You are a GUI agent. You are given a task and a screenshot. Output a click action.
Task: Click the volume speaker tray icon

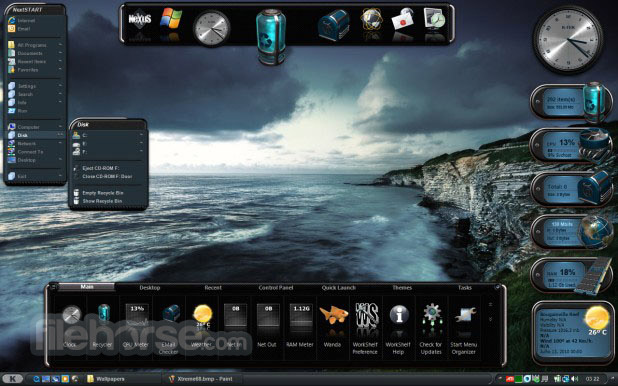coord(575,379)
